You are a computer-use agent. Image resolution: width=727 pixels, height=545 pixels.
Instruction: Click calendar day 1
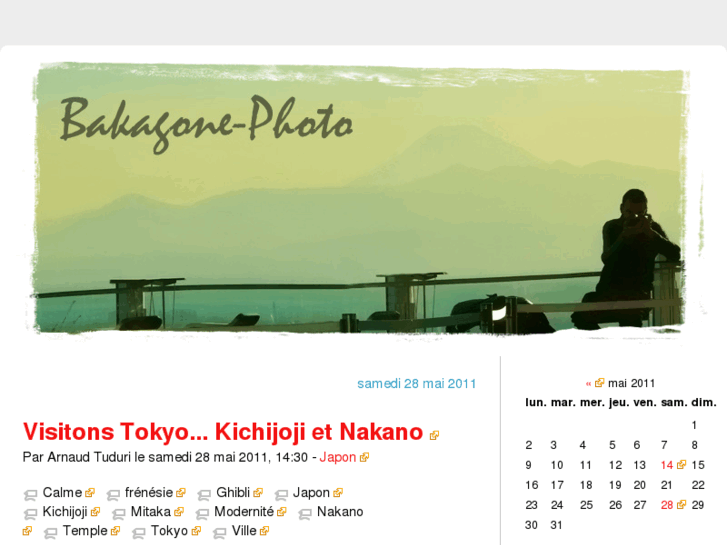click(x=694, y=425)
